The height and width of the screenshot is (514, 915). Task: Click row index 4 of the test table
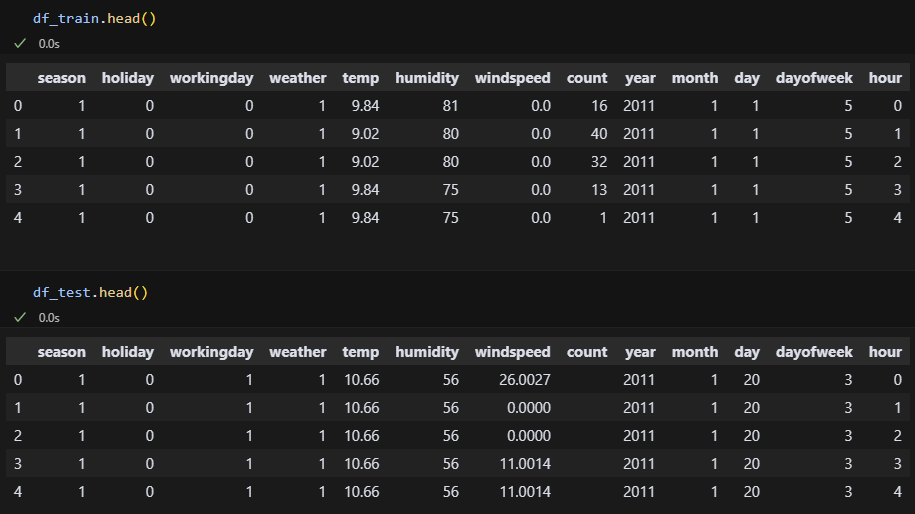point(18,492)
